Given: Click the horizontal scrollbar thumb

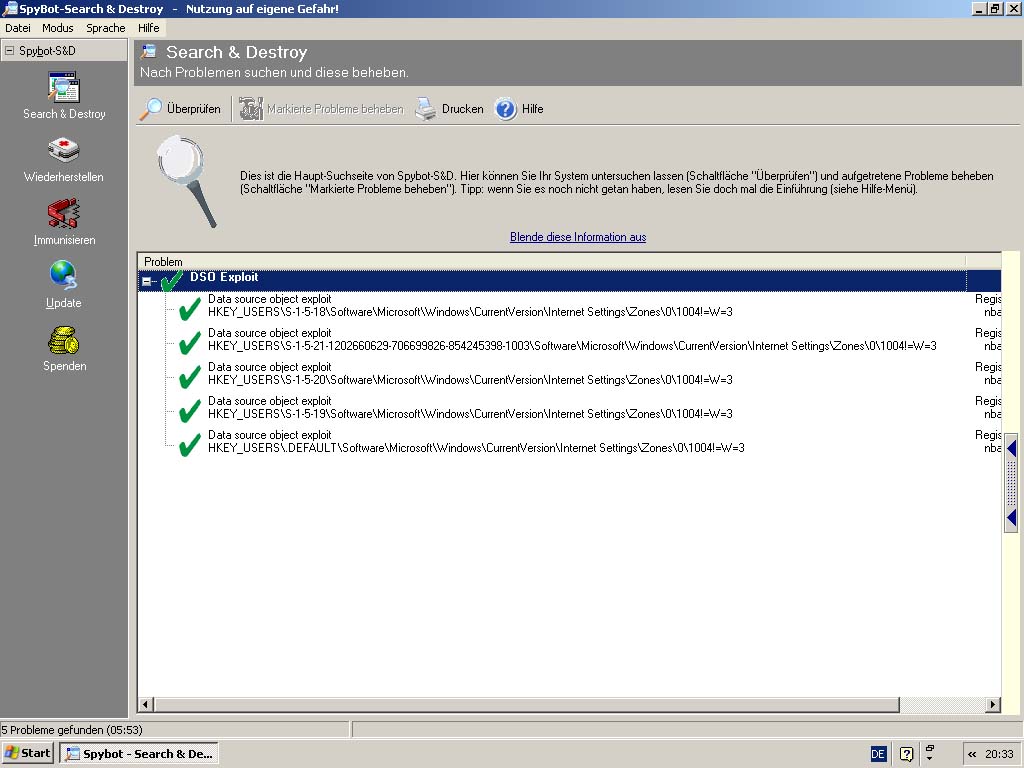Looking at the screenshot, I should [x=526, y=705].
